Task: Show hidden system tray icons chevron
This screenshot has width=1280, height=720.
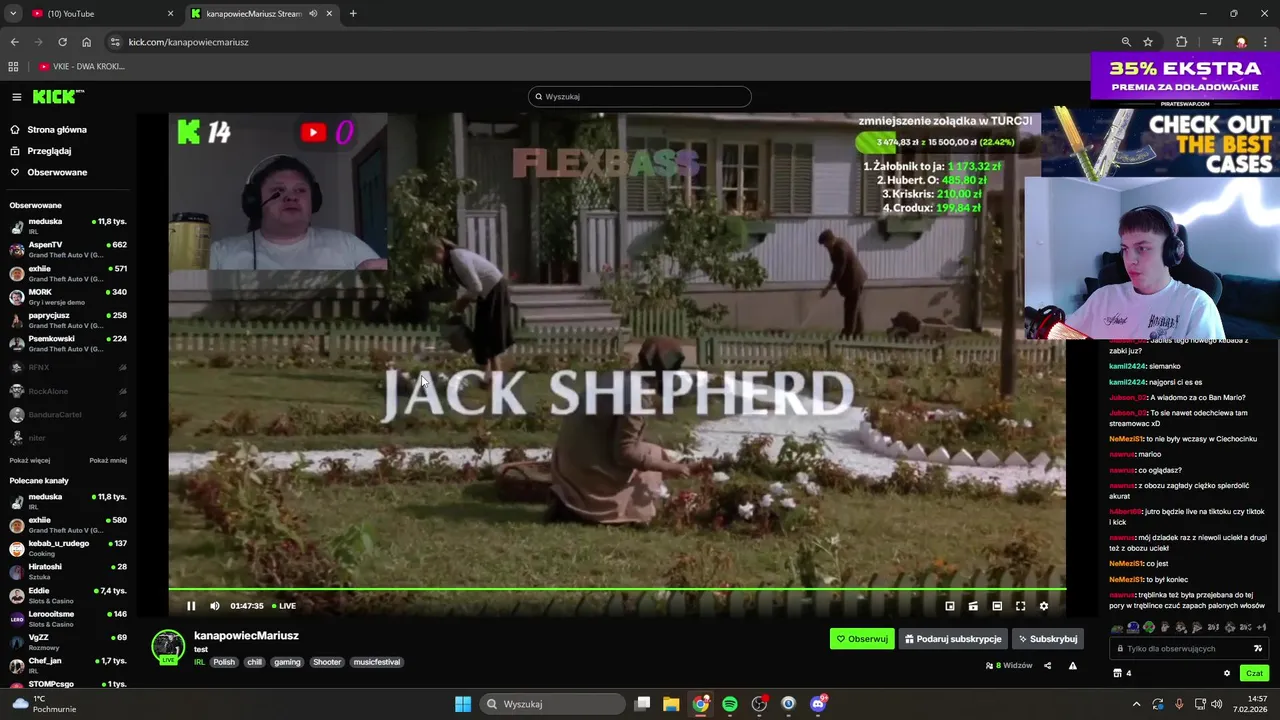Action: click(1136, 704)
